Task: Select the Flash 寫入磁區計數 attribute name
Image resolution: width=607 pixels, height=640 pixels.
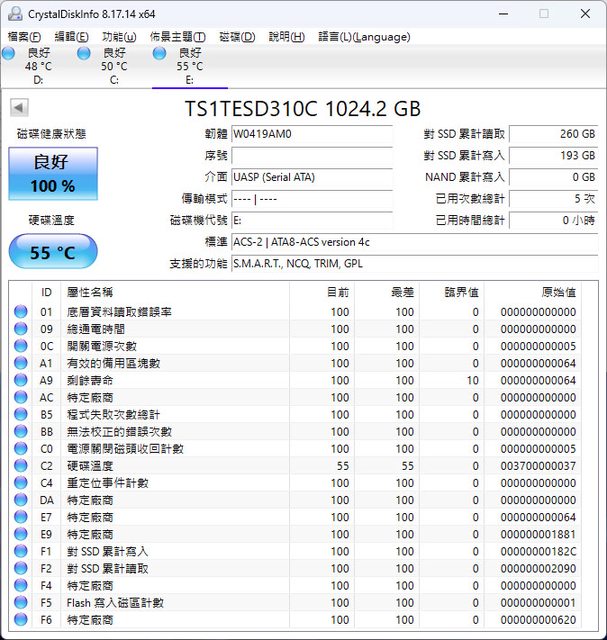Action: 115,603
